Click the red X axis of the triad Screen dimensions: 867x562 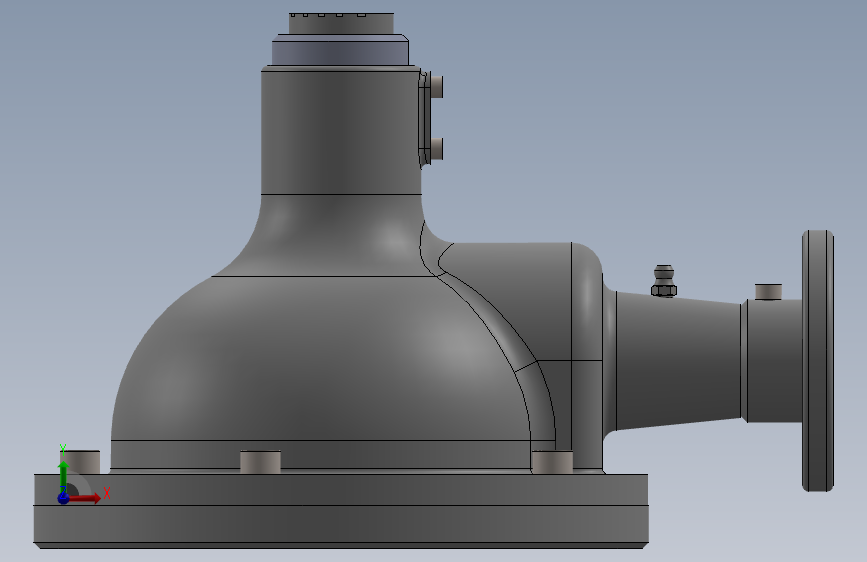point(85,498)
